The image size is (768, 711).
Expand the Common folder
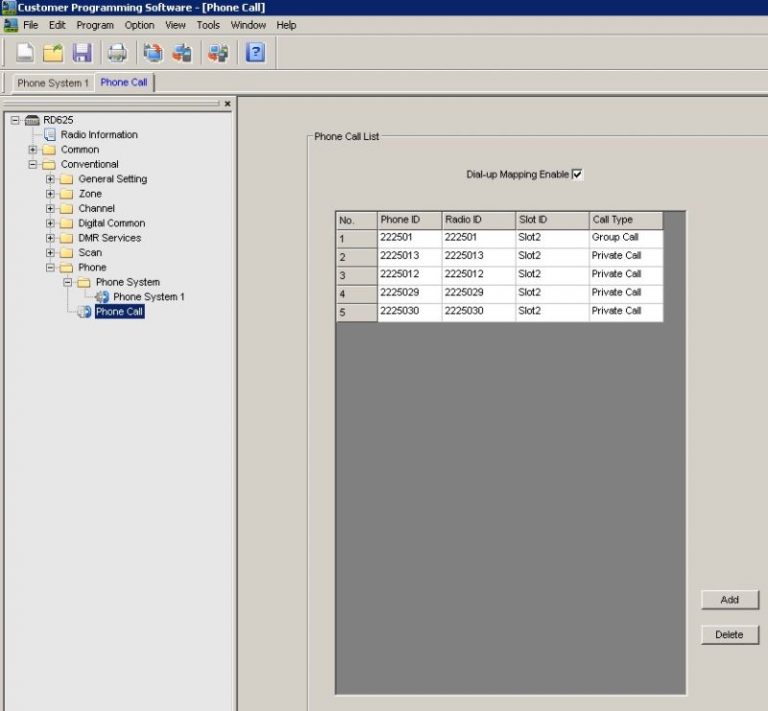tap(32, 149)
